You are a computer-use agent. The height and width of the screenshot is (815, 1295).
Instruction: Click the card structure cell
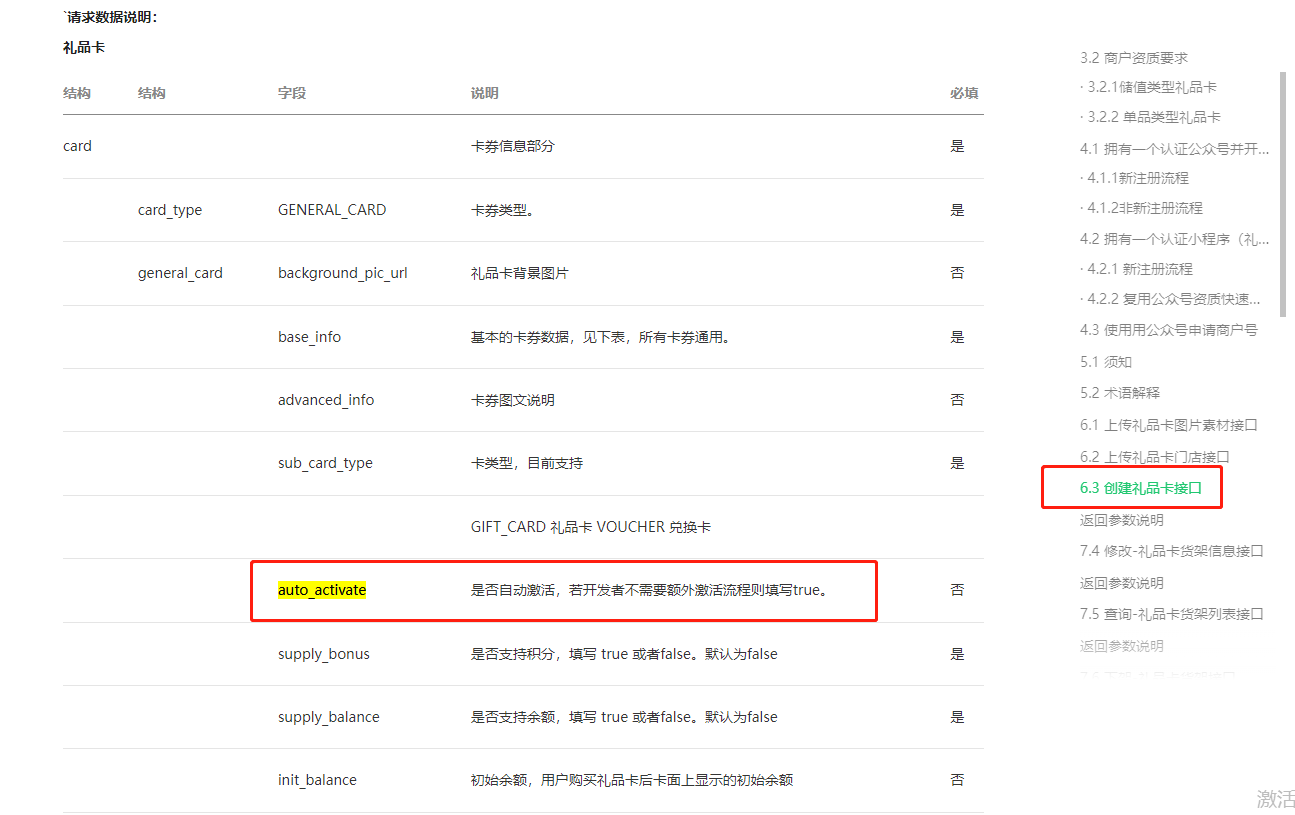click(77, 146)
